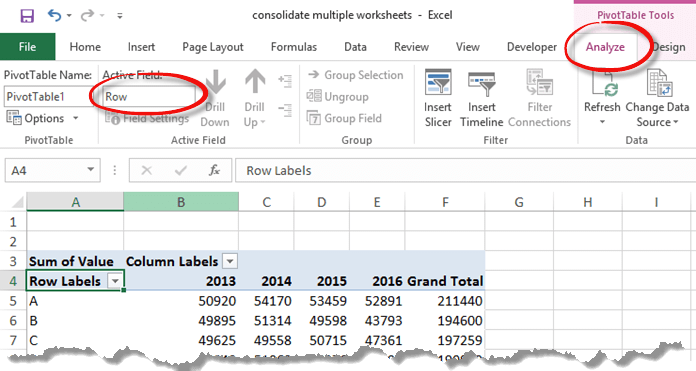Click the Collapse Field icon
This screenshot has height=371, width=696.
pos(285,110)
